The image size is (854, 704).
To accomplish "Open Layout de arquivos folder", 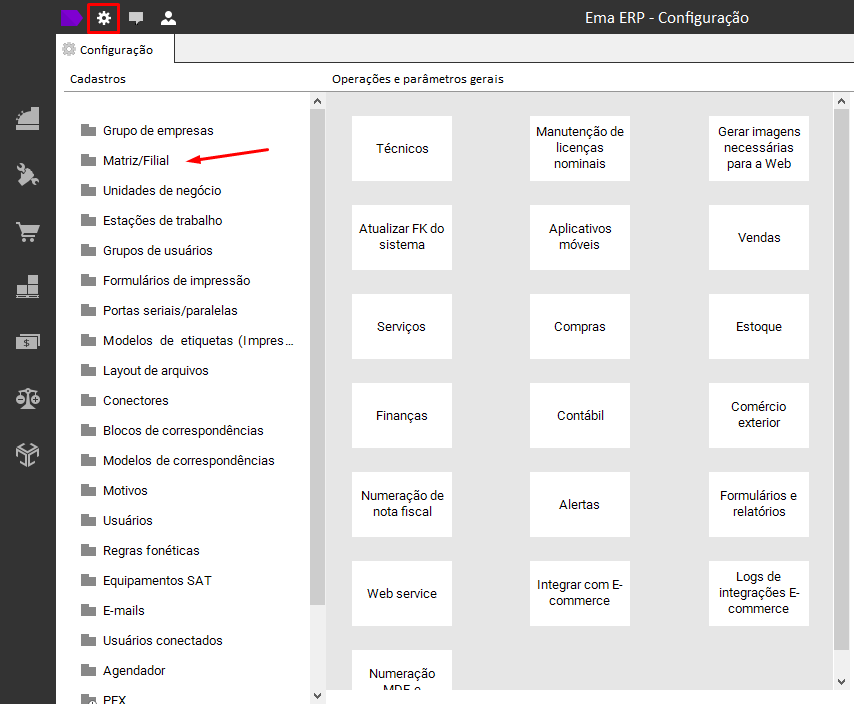I will pos(144,370).
